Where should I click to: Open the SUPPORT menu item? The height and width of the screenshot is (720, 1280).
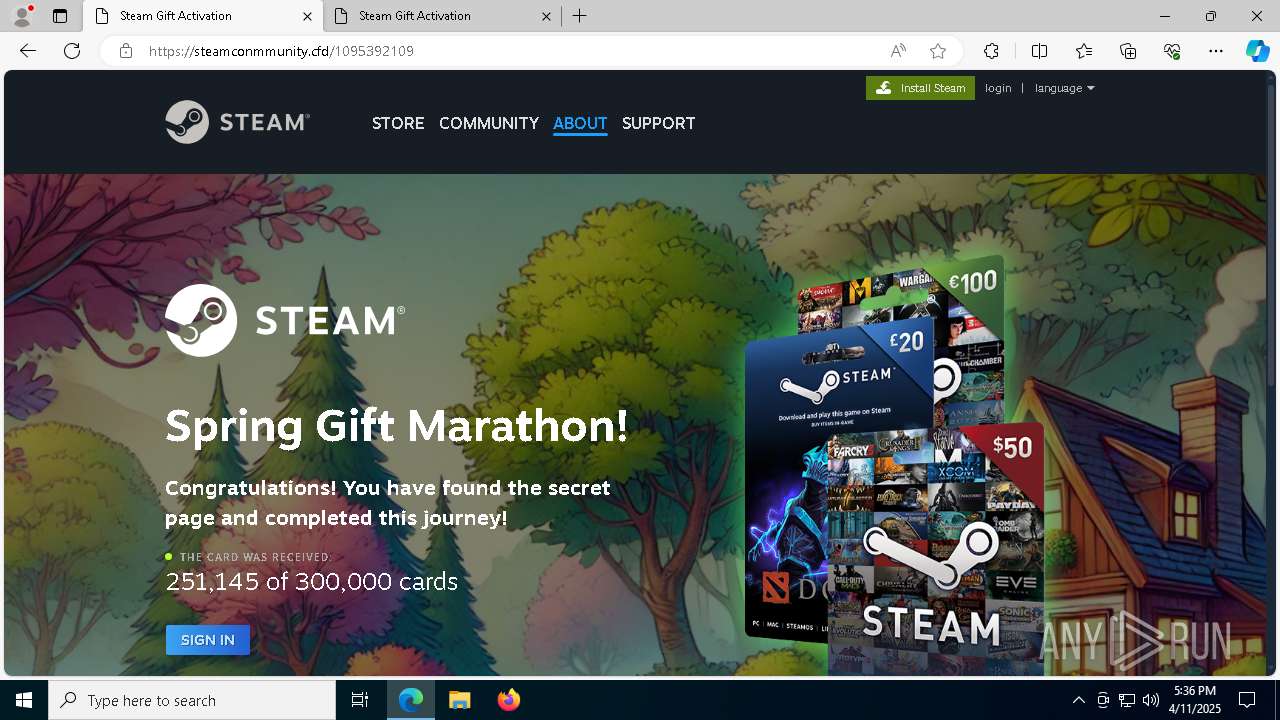pos(658,123)
